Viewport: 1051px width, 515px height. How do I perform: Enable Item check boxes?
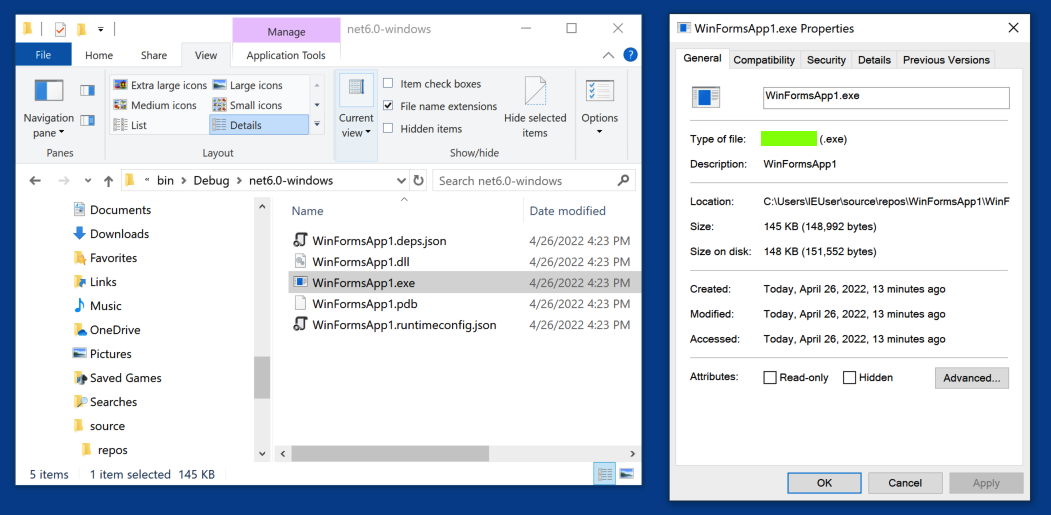[x=388, y=84]
